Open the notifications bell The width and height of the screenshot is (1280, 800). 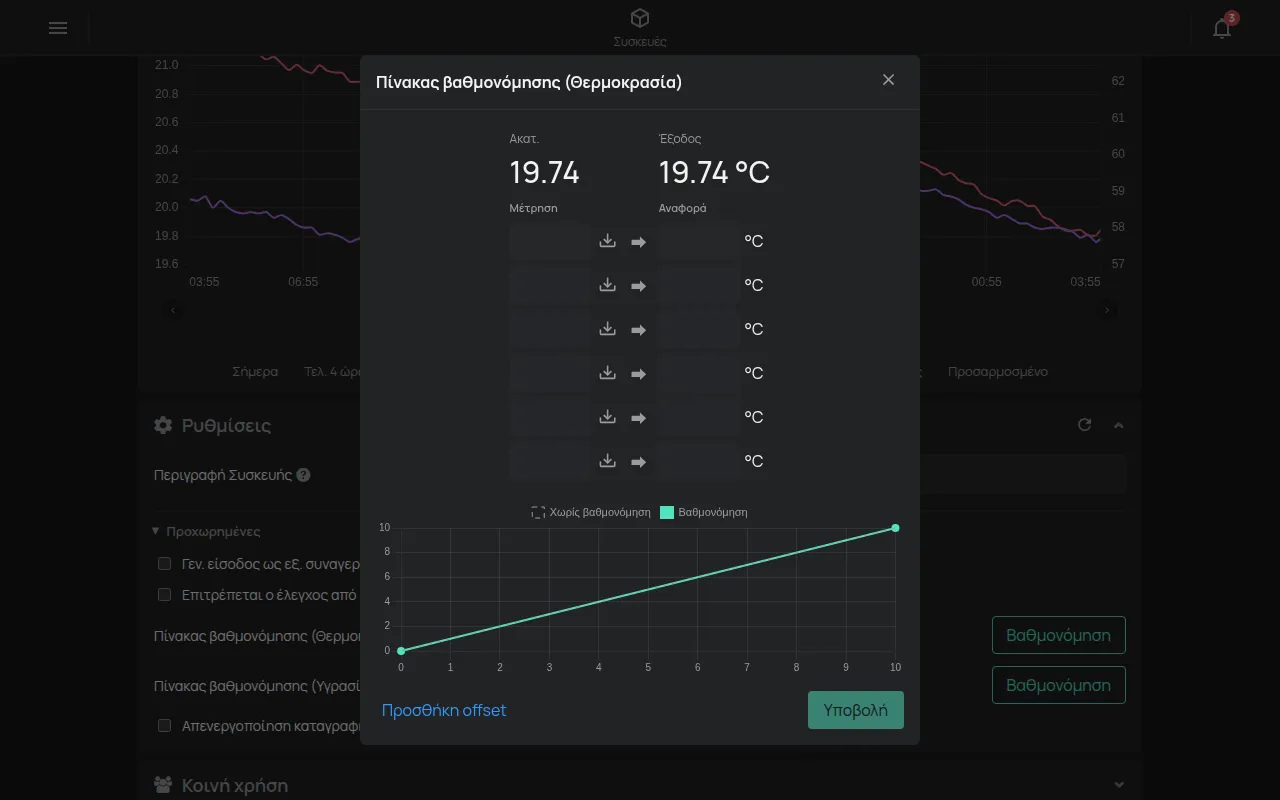point(1222,28)
